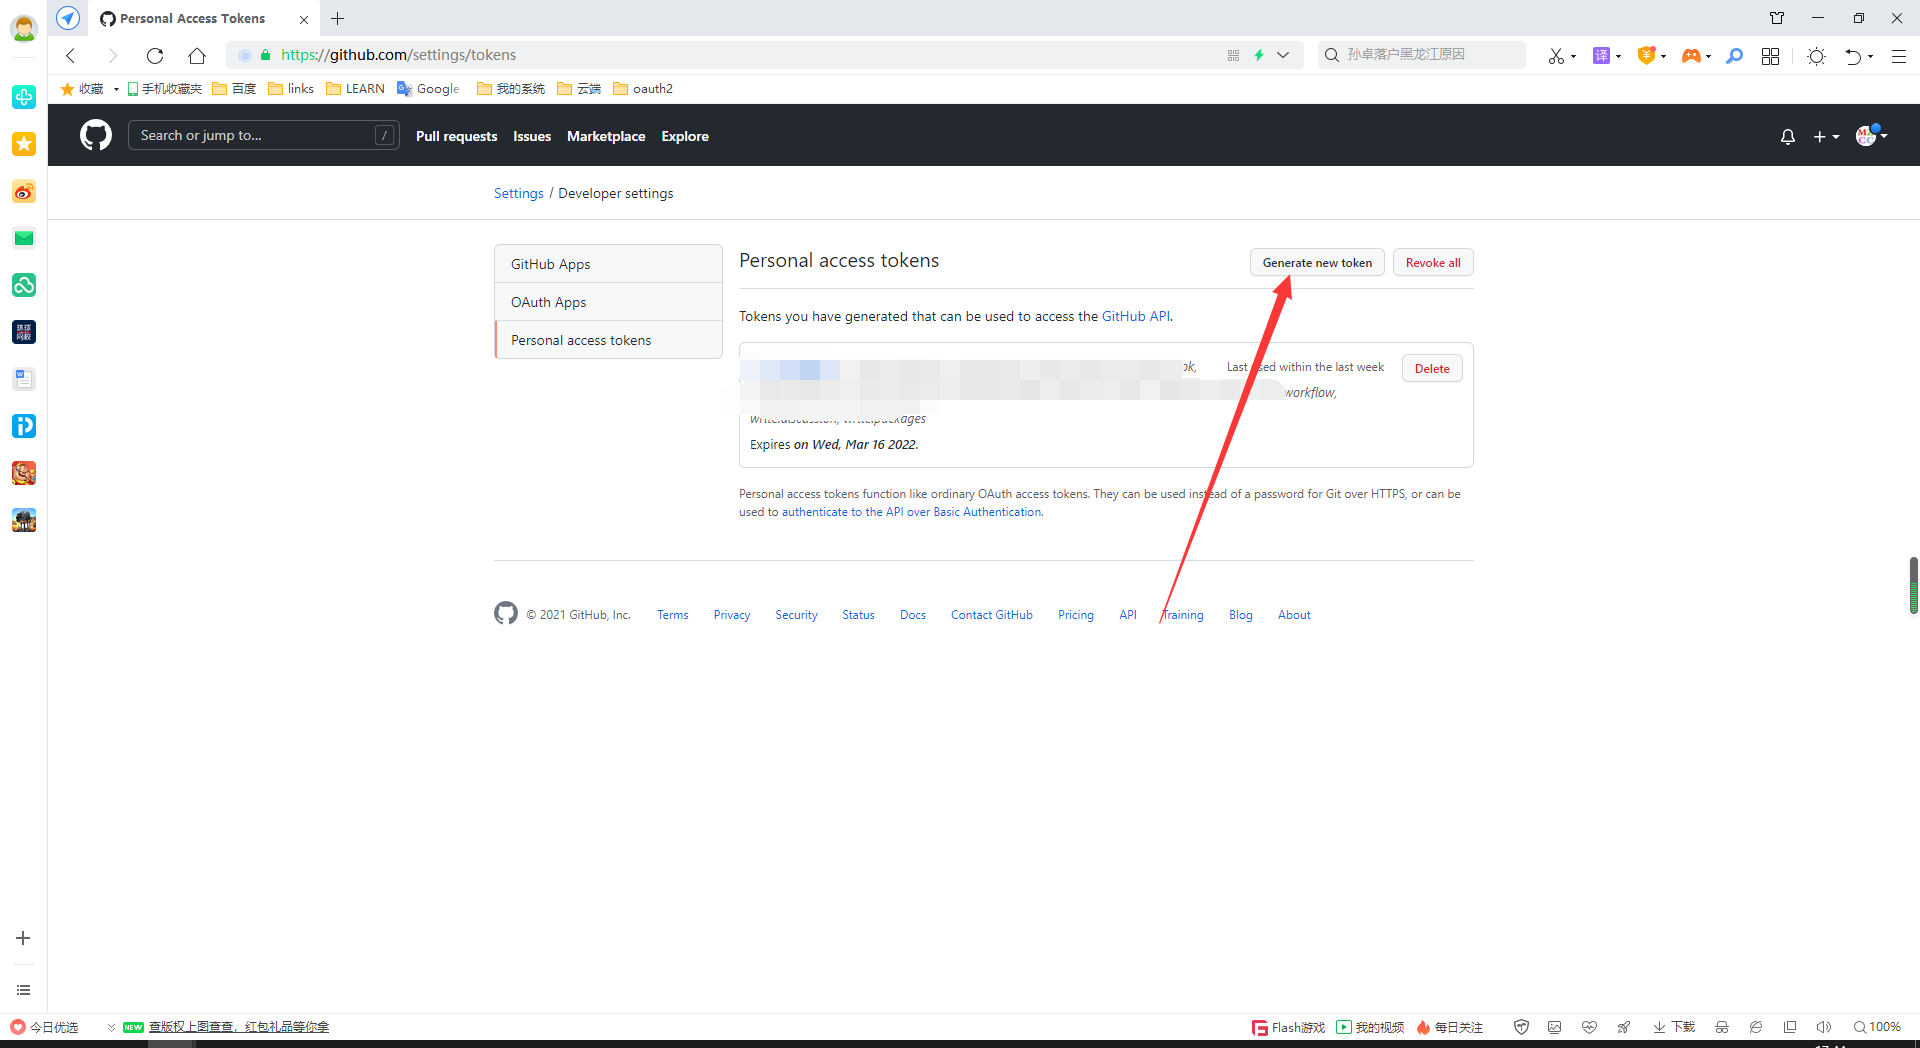Screen dimensions: 1920x1048
Task: Click the browser back arrow
Action: pyautogui.click(x=71, y=55)
